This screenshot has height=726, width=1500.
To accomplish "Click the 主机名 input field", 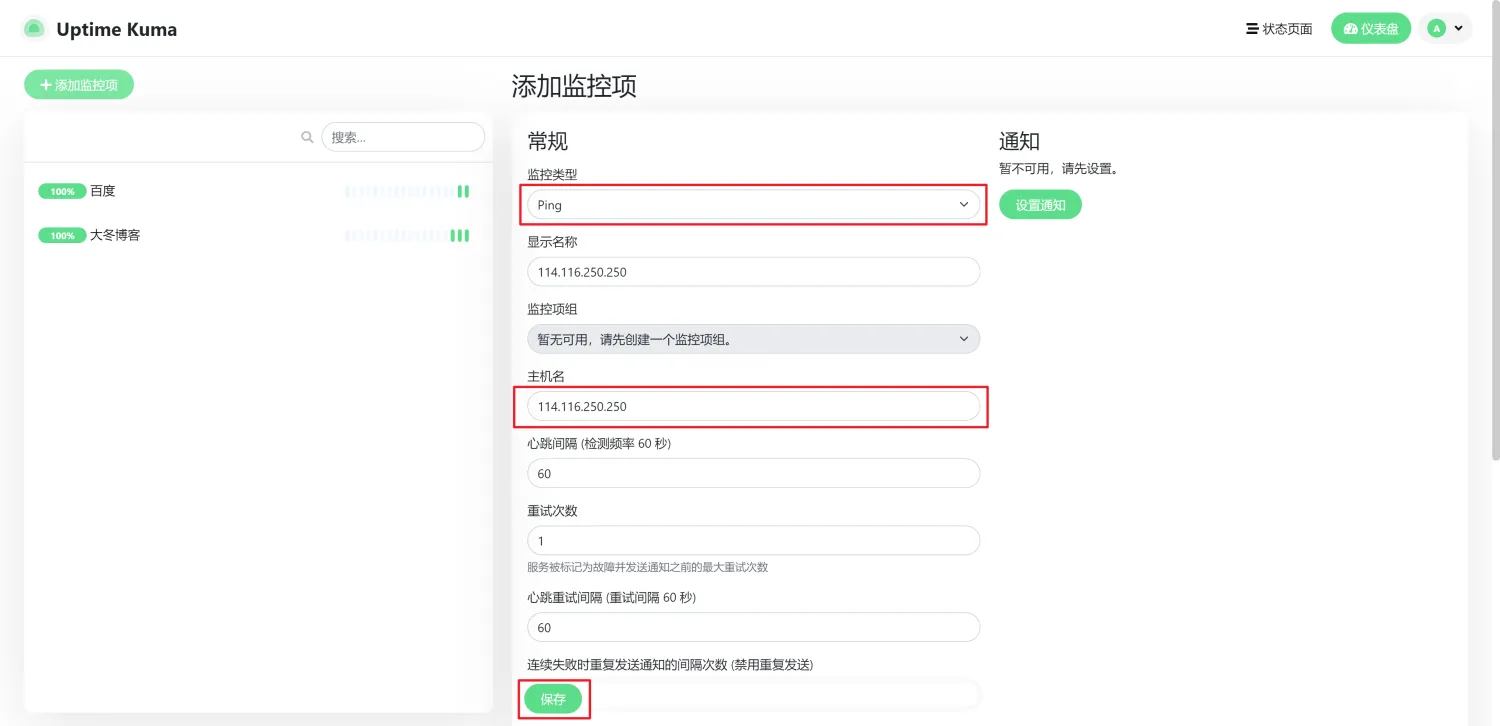I will click(x=753, y=406).
